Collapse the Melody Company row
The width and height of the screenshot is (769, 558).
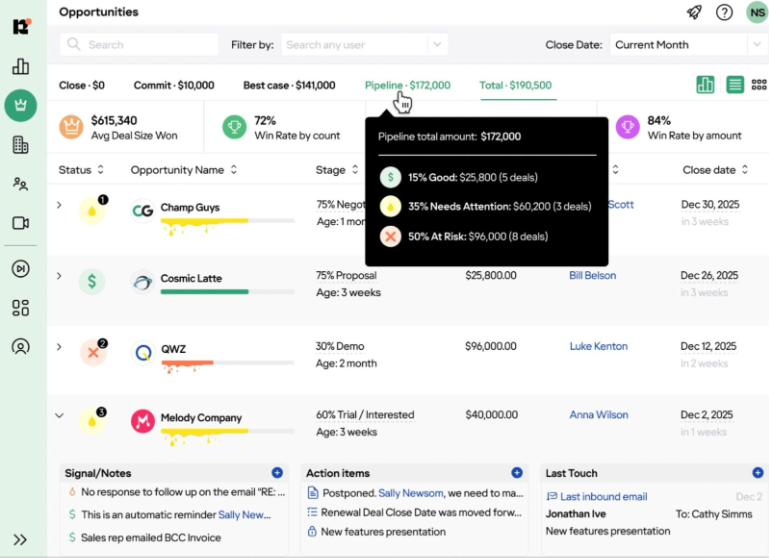[x=59, y=415]
